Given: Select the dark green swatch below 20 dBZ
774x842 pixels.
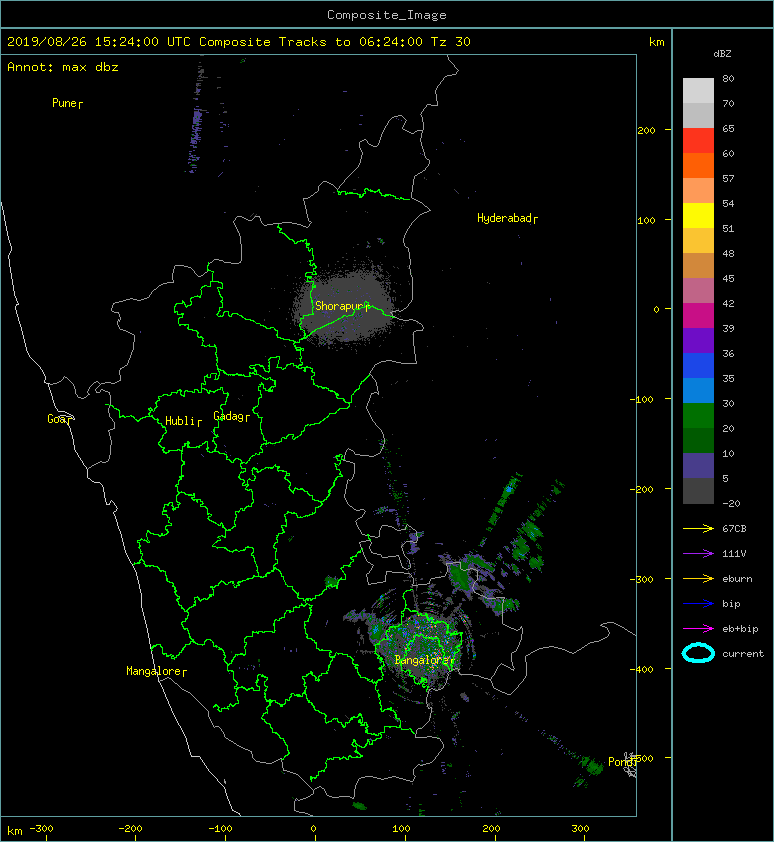Looking at the screenshot, I should tap(698, 441).
